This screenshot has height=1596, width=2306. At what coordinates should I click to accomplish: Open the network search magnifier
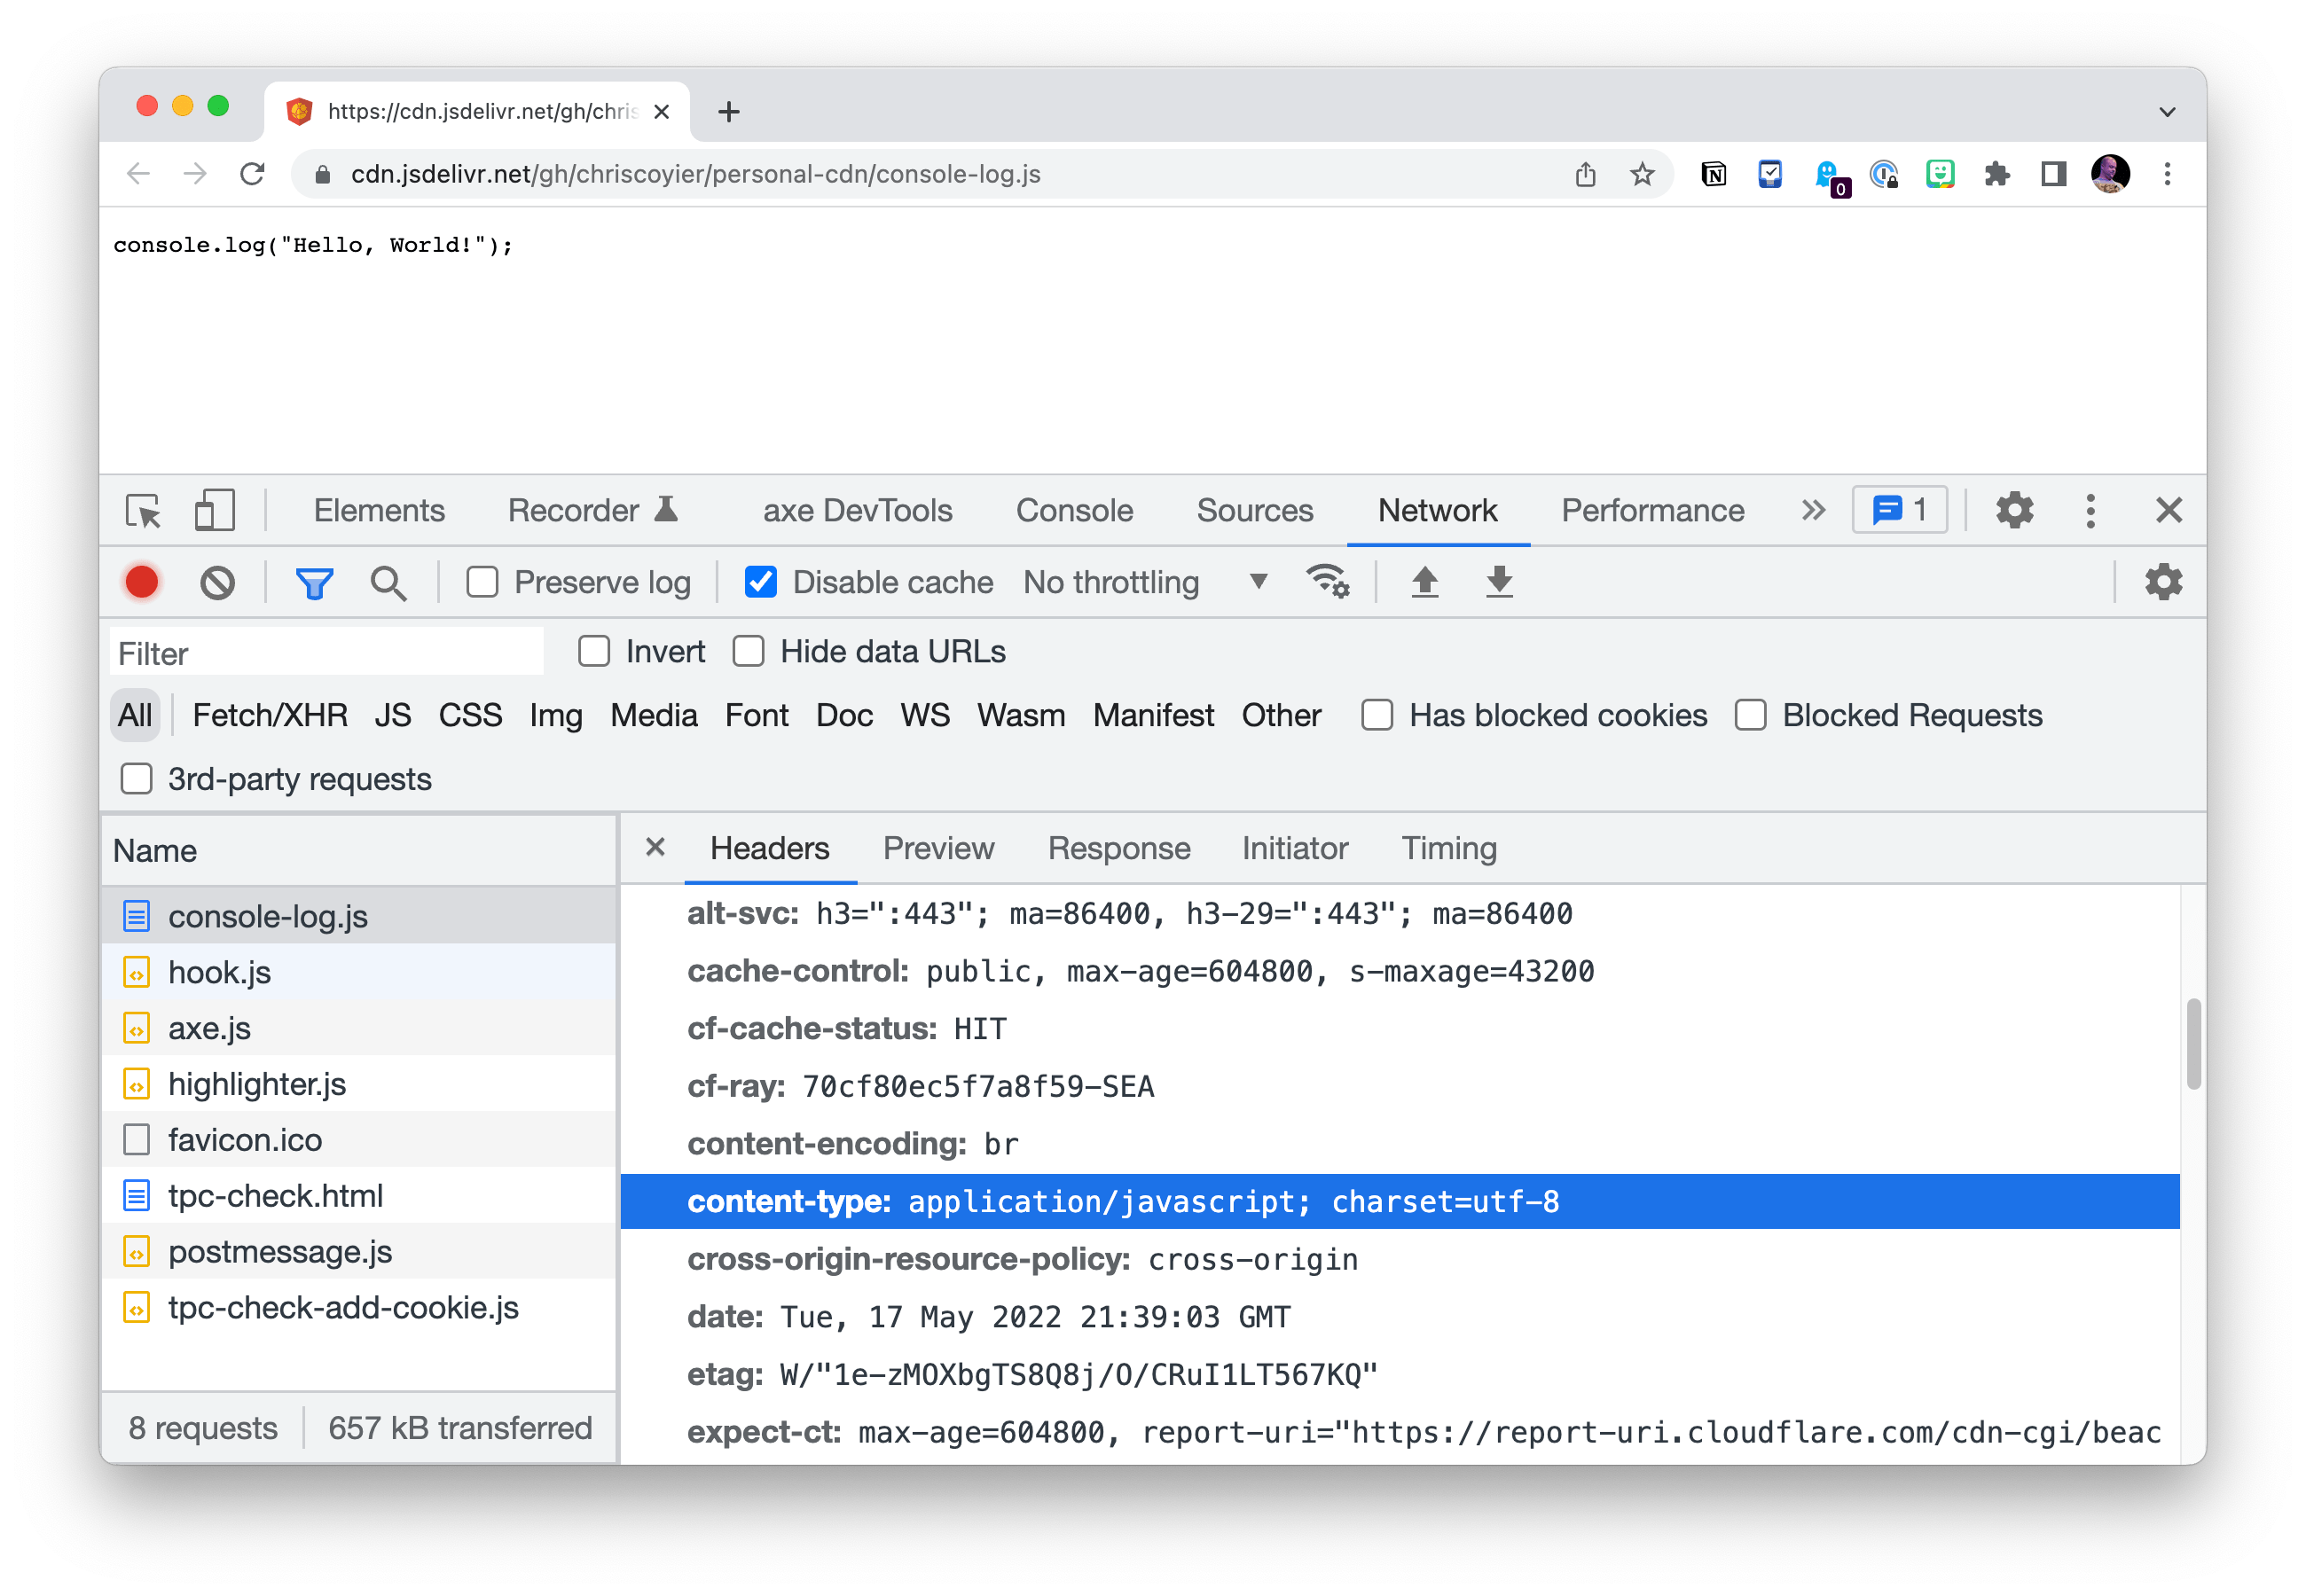(388, 582)
